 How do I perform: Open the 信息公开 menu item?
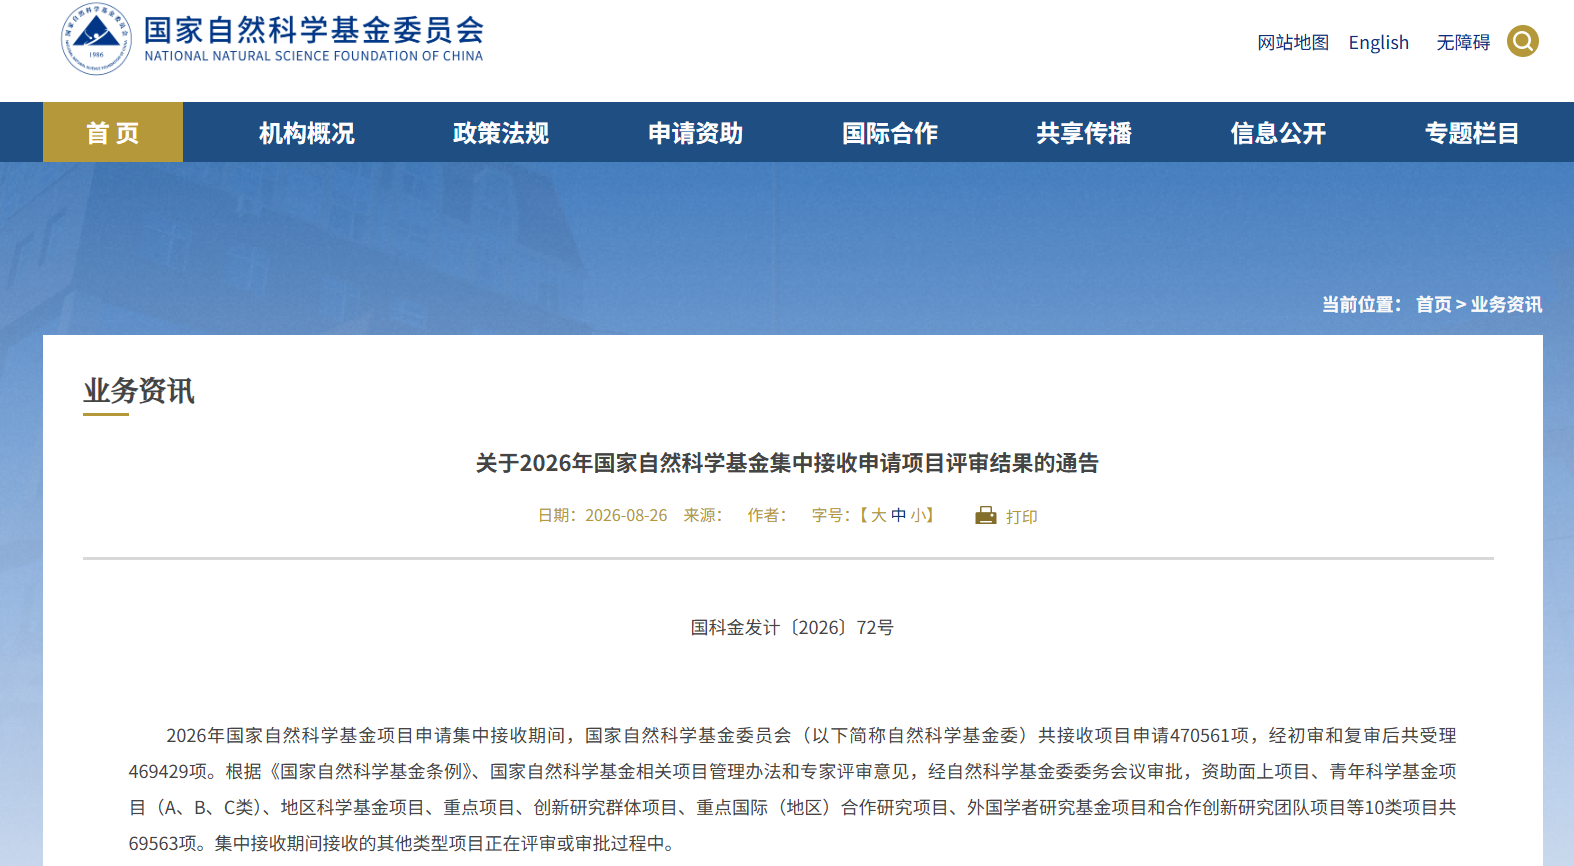click(1278, 132)
